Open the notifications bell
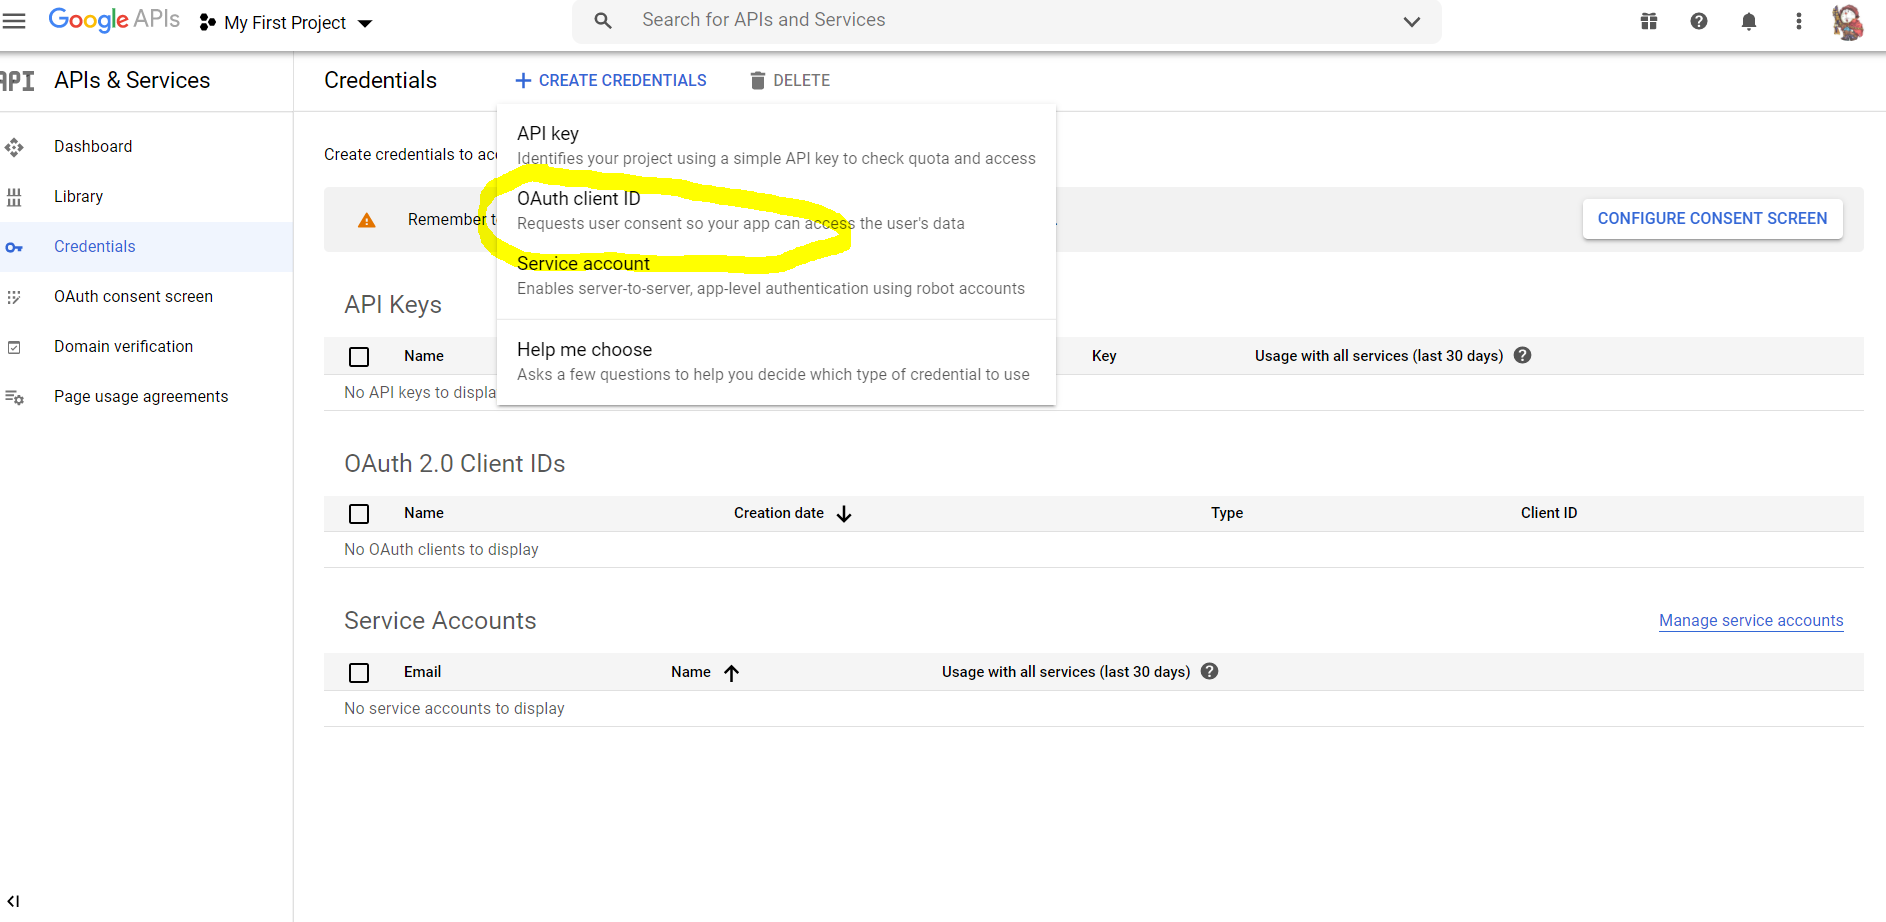 coord(1749,21)
